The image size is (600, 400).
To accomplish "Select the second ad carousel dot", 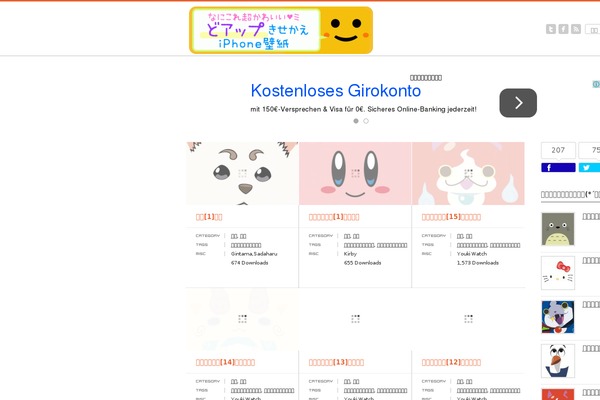I will (x=366, y=121).
